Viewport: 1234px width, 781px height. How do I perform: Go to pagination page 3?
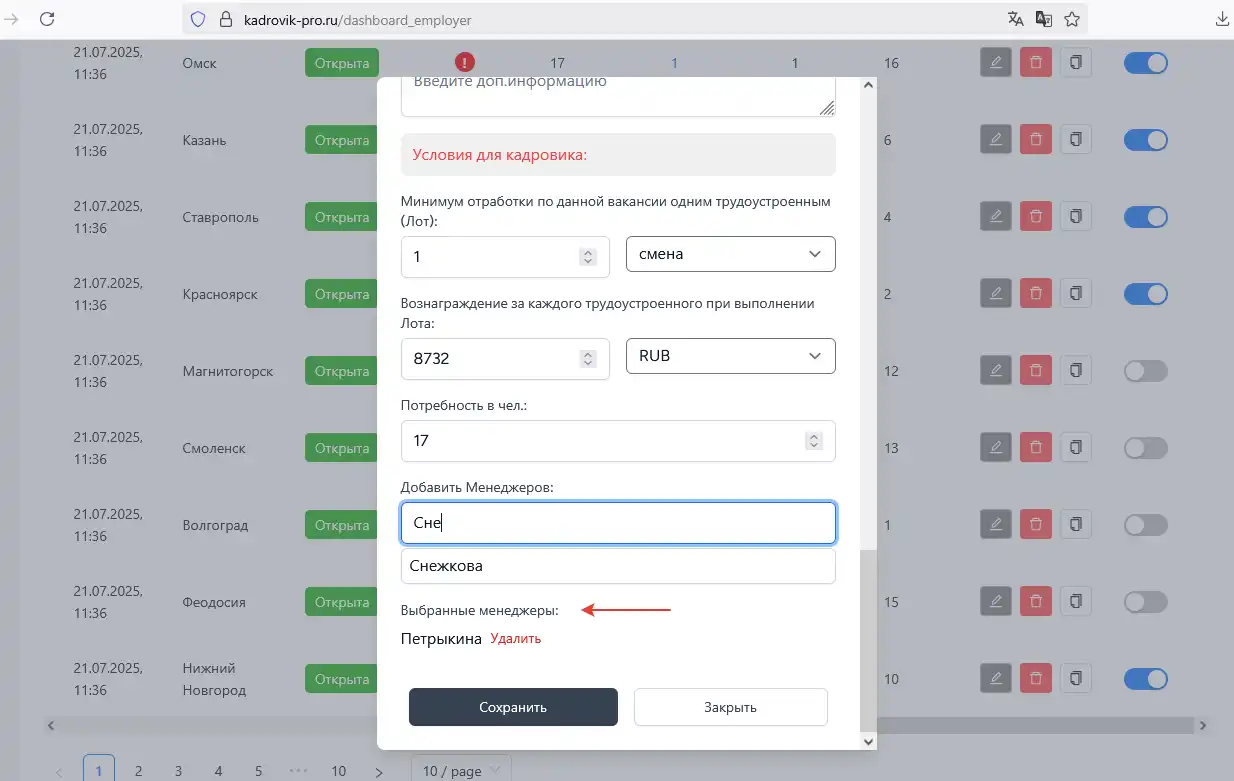pyautogui.click(x=178, y=771)
